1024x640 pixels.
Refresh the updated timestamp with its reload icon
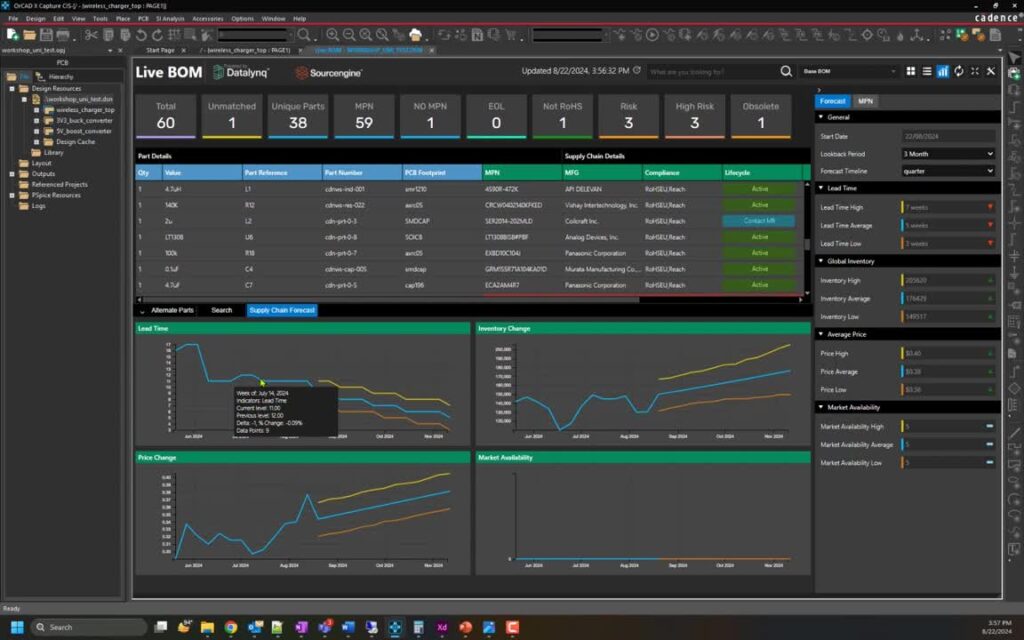pos(637,71)
